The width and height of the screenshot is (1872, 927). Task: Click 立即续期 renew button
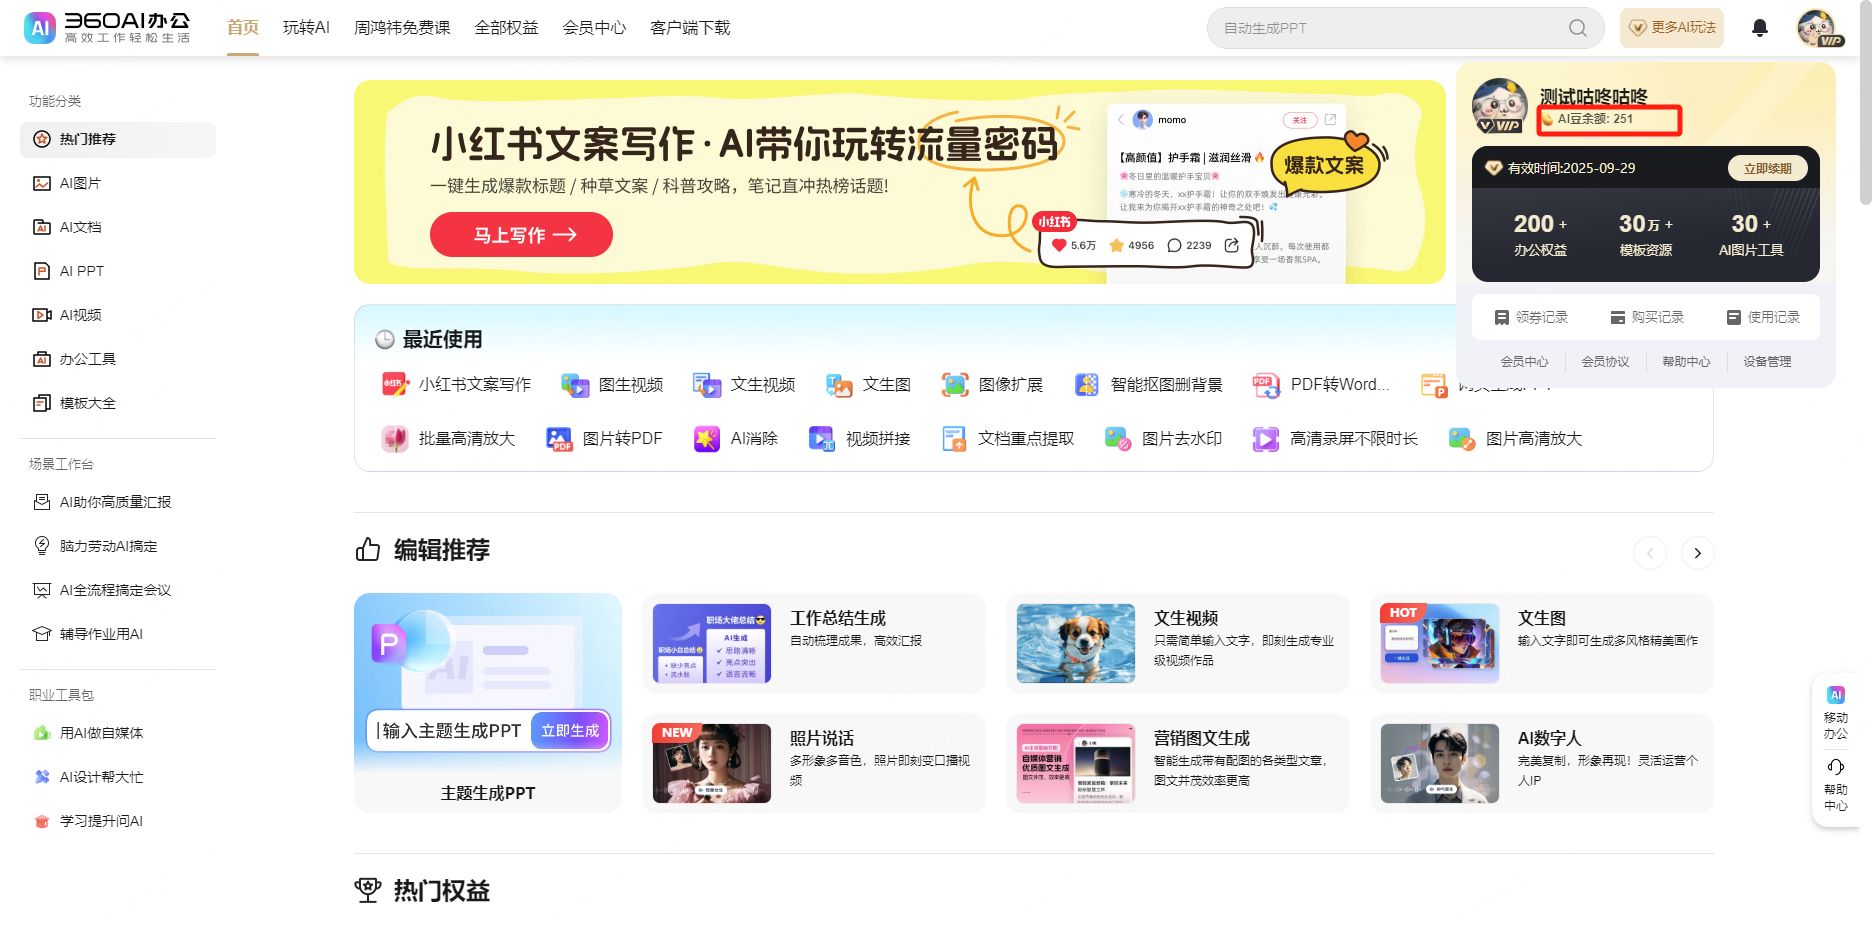click(1767, 168)
